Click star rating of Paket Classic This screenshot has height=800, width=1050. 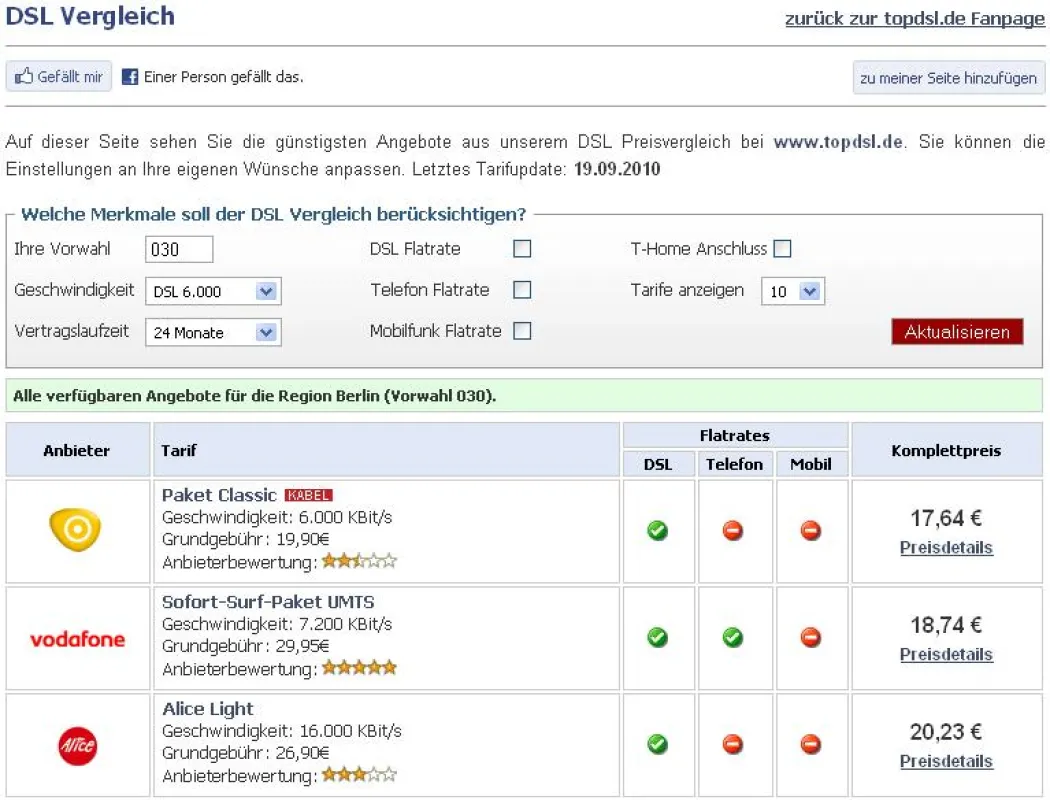[360, 561]
